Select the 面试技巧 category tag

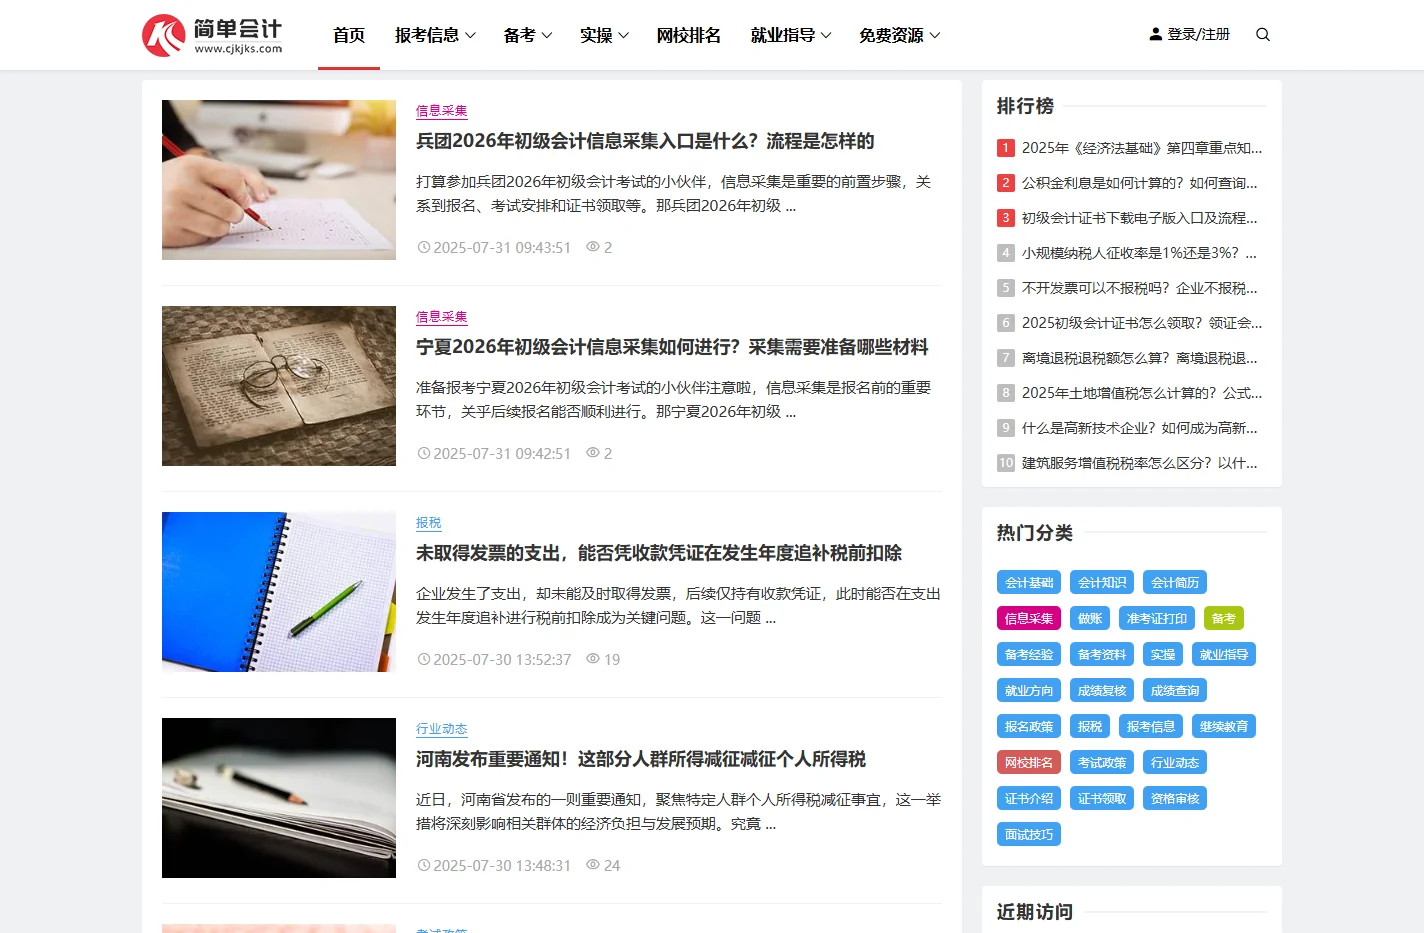click(x=1029, y=834)
